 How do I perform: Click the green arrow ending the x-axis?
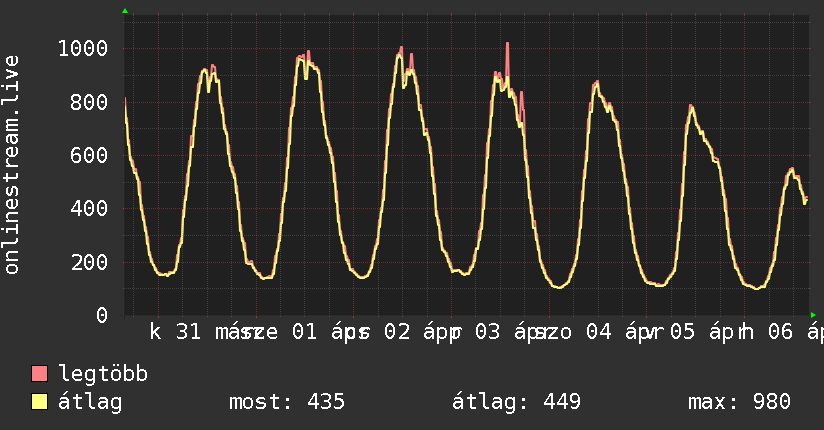tap(814, 315)
